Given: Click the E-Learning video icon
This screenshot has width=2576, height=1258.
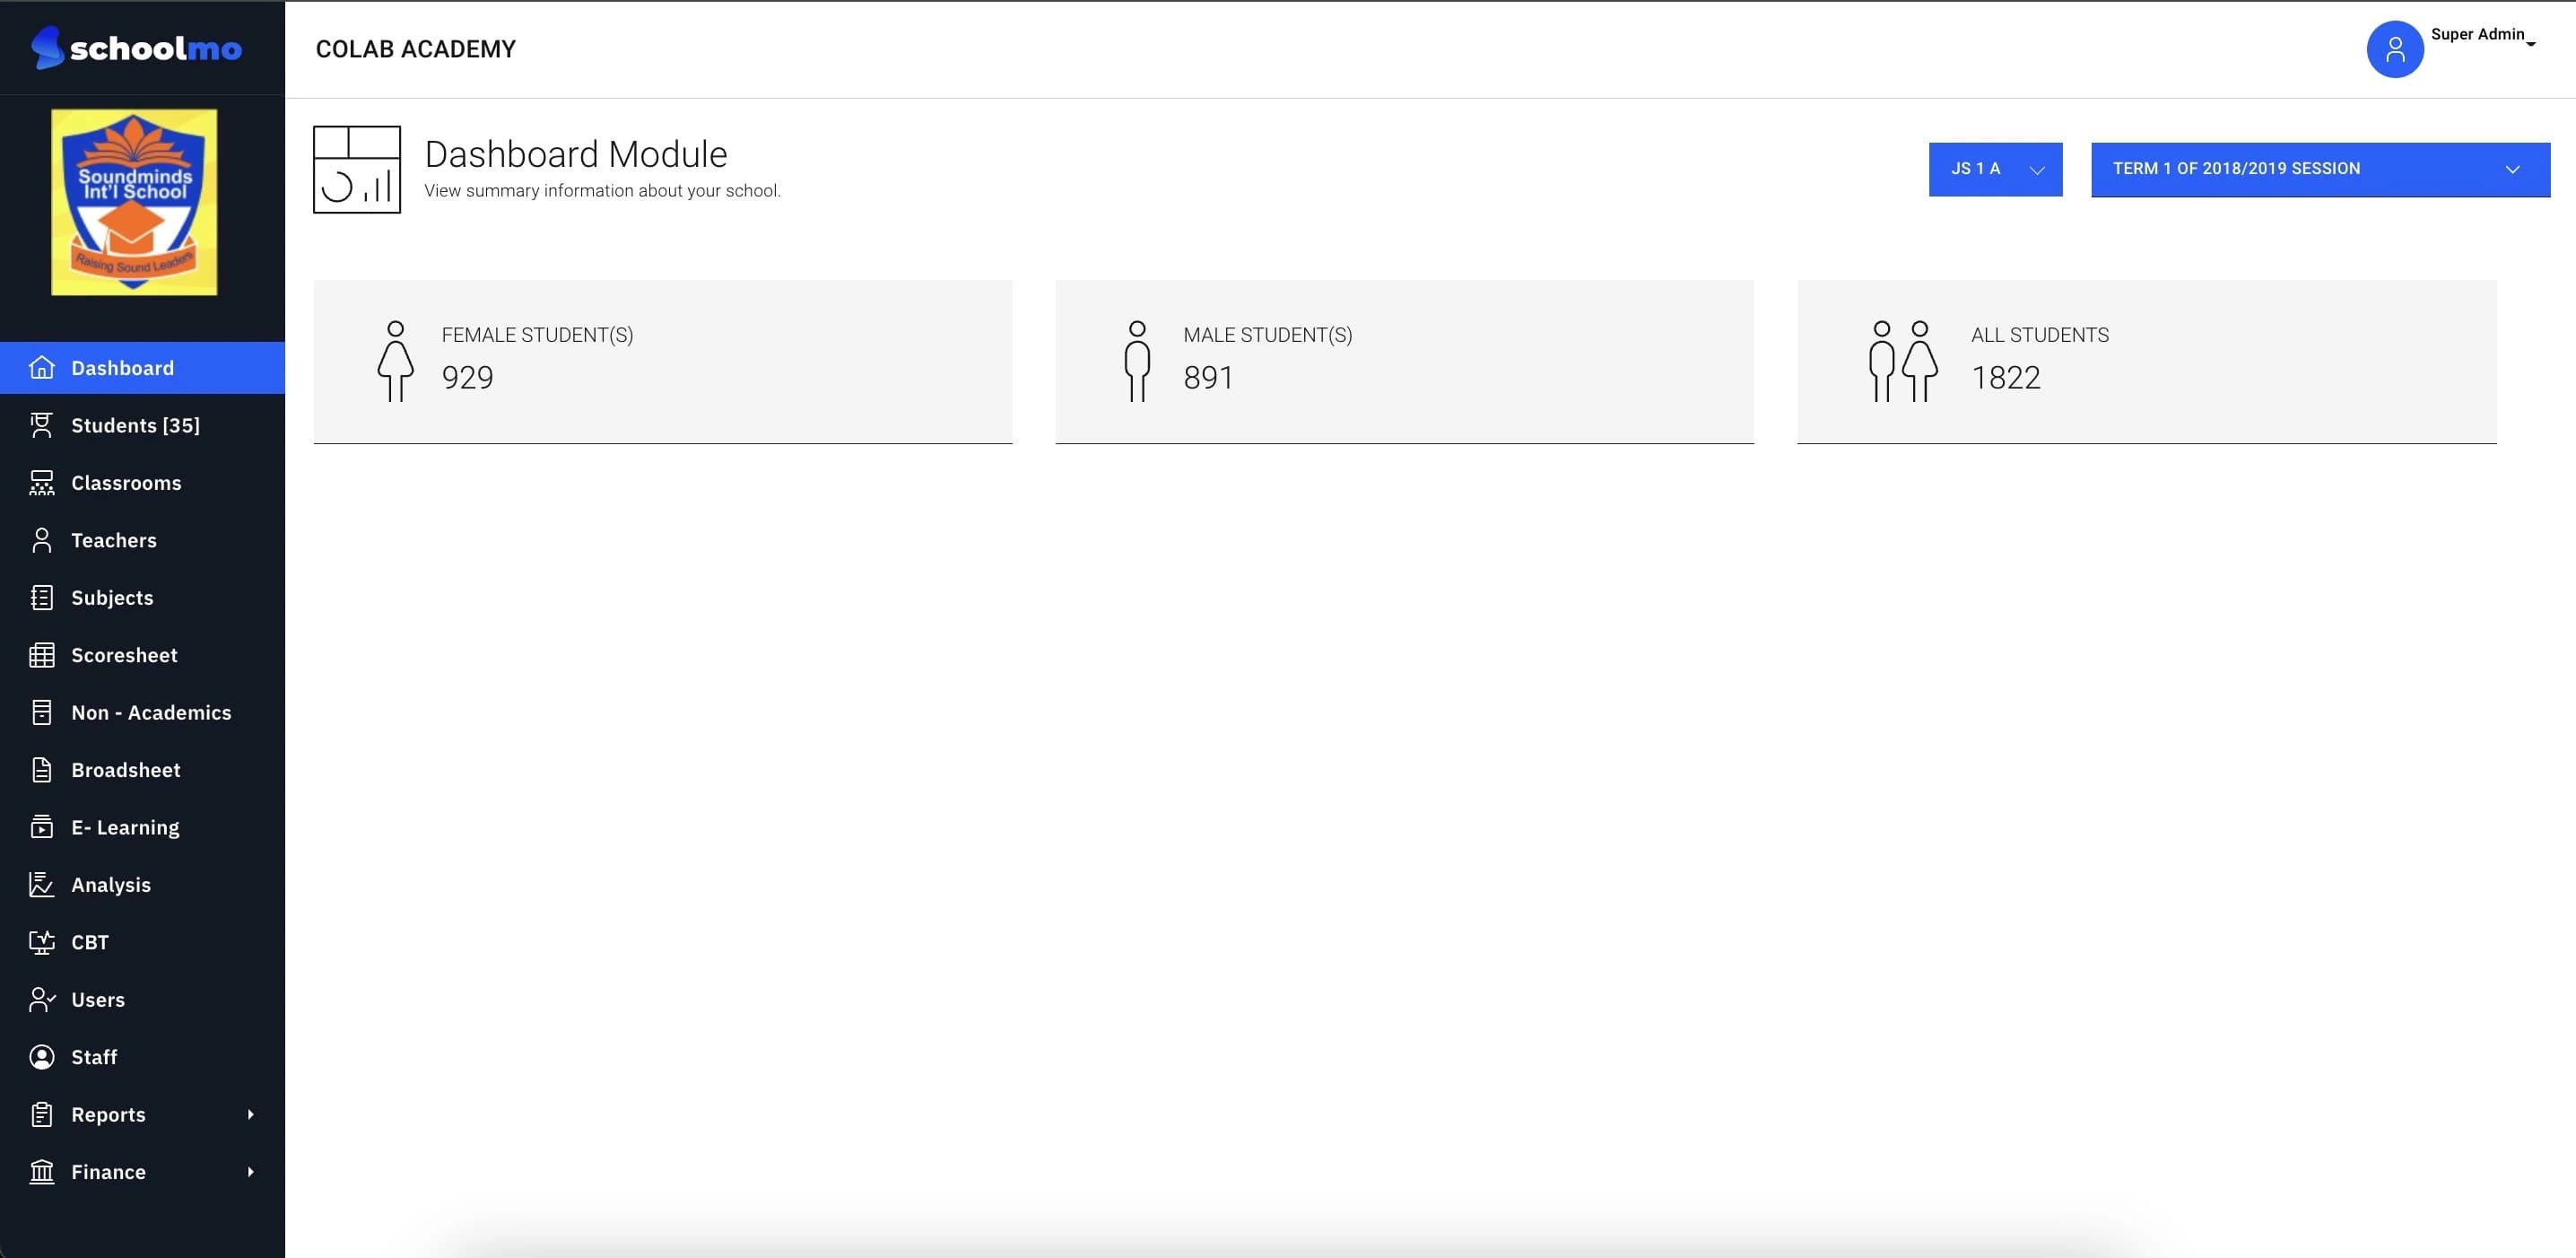Looking at the screenshot, I should (41, 827).
